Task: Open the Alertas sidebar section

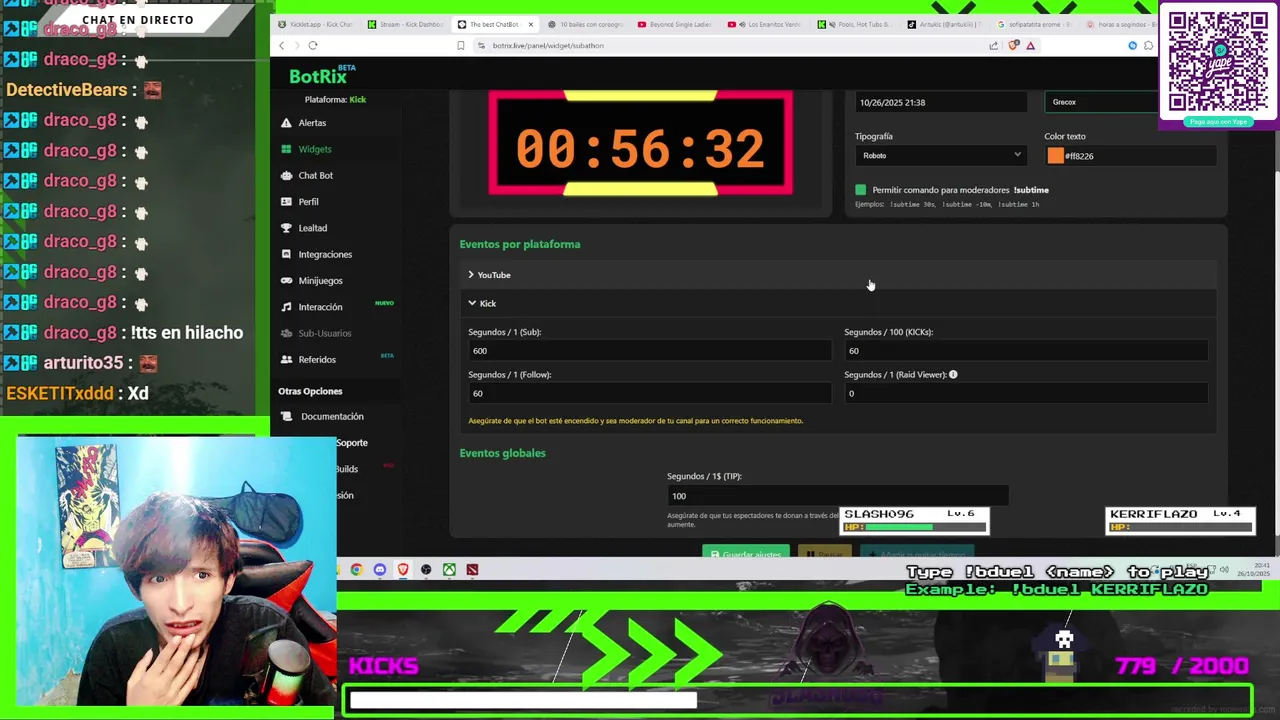Action: click(x=312, y=123)
